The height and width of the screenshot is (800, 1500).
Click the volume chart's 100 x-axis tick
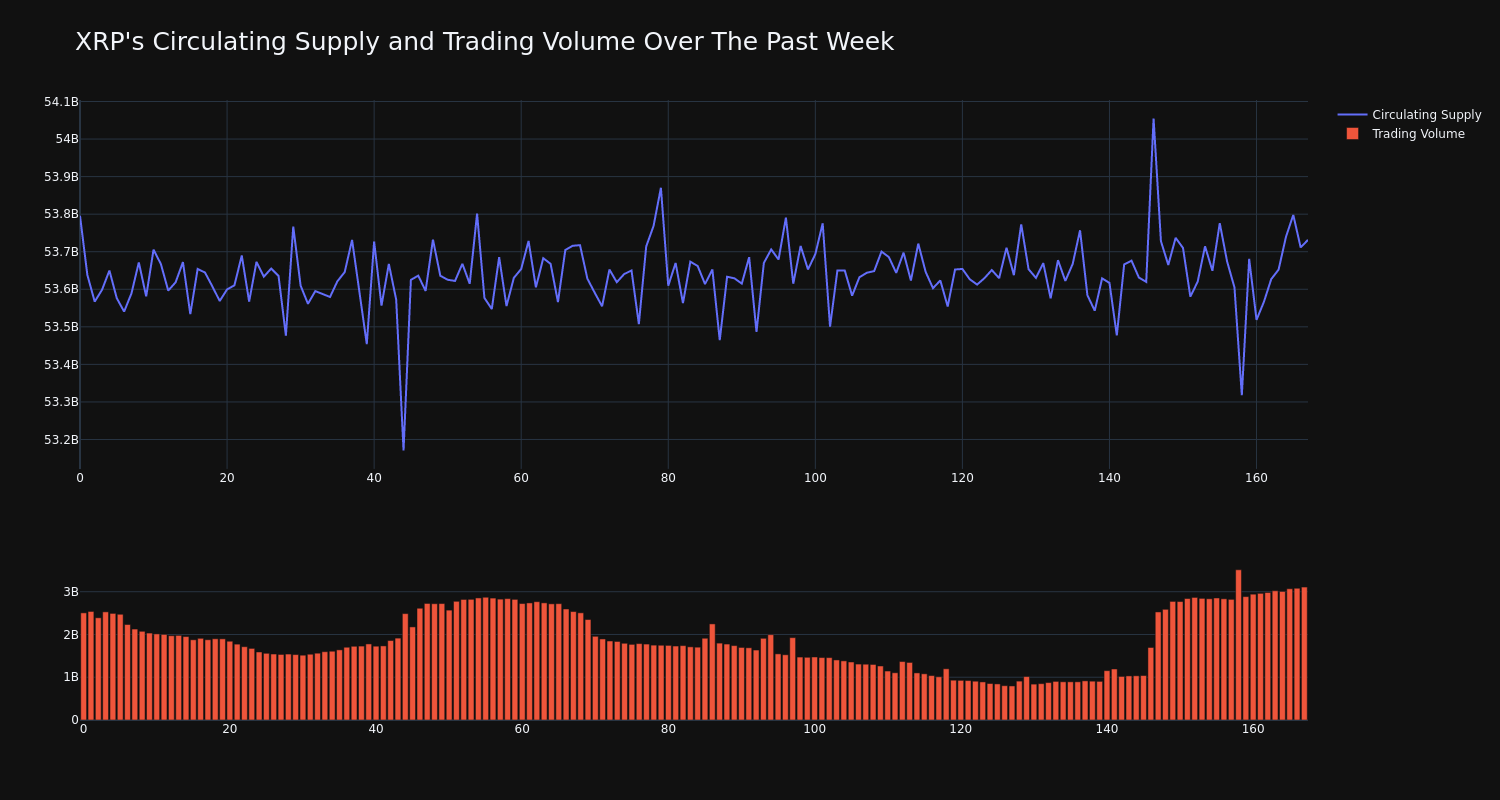[x=815, y=729]
